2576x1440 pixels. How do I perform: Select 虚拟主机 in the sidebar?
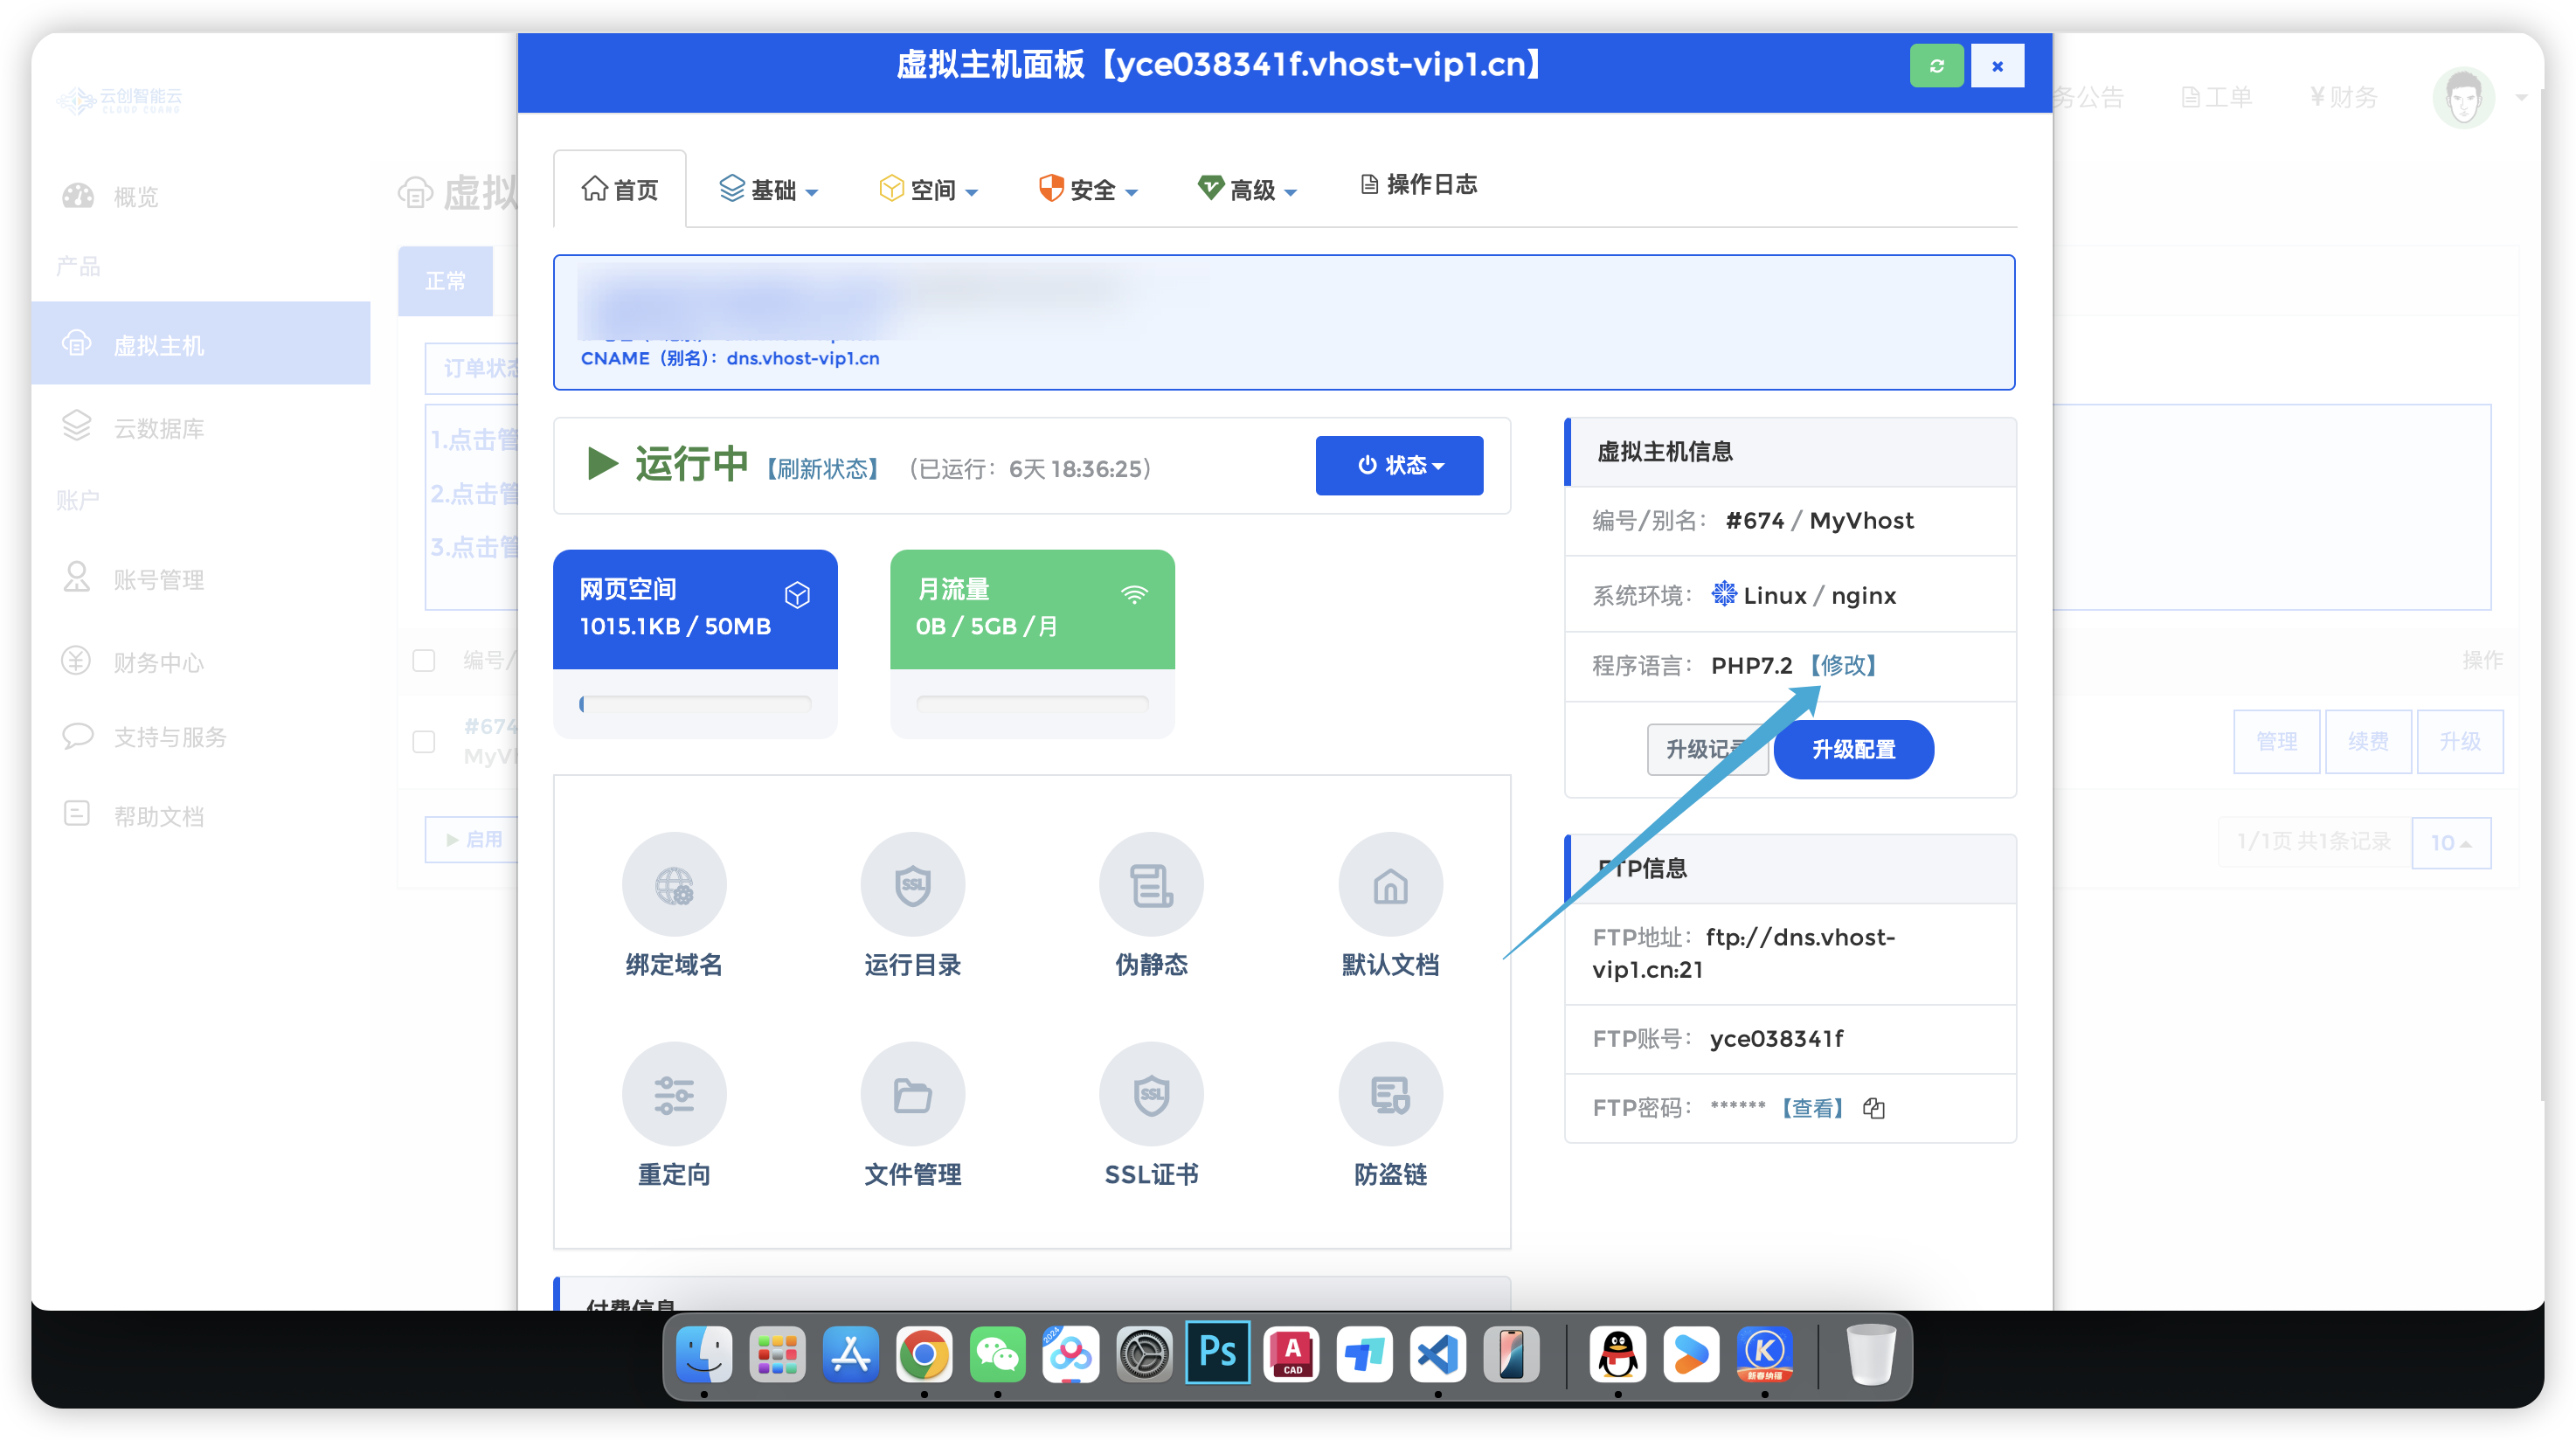(x=200, y=343)
